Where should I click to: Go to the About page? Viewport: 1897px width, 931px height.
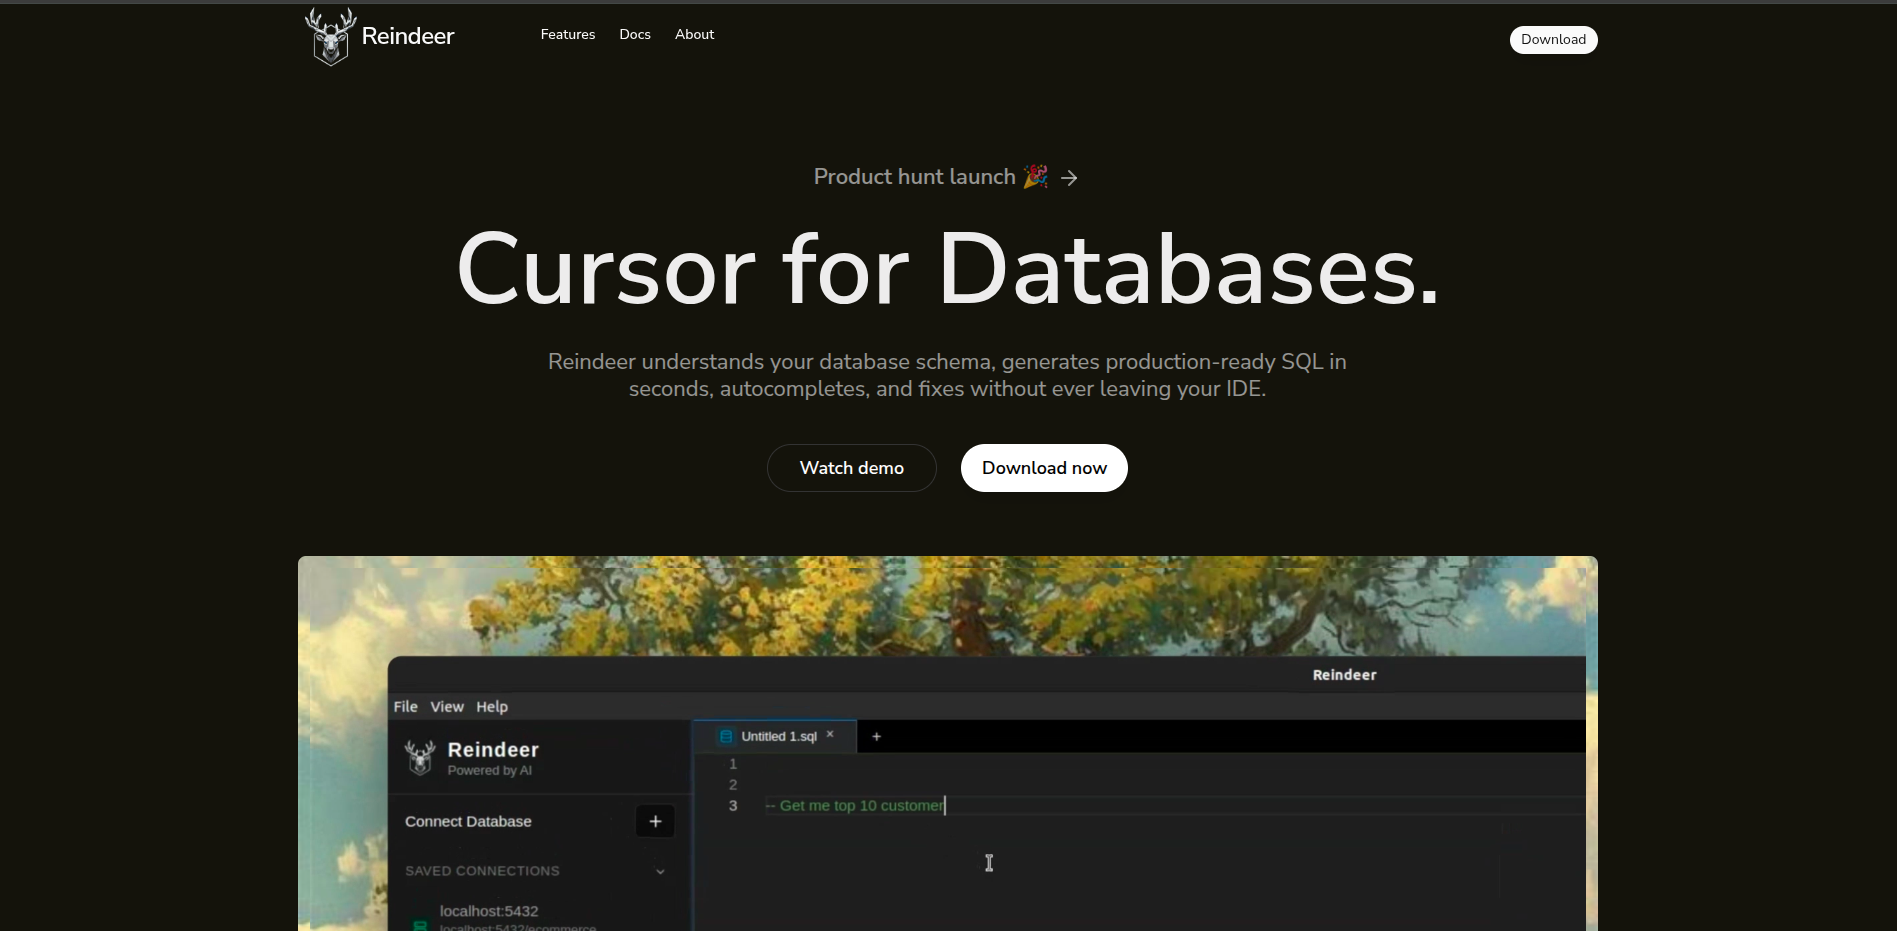(x=694, y=34)
